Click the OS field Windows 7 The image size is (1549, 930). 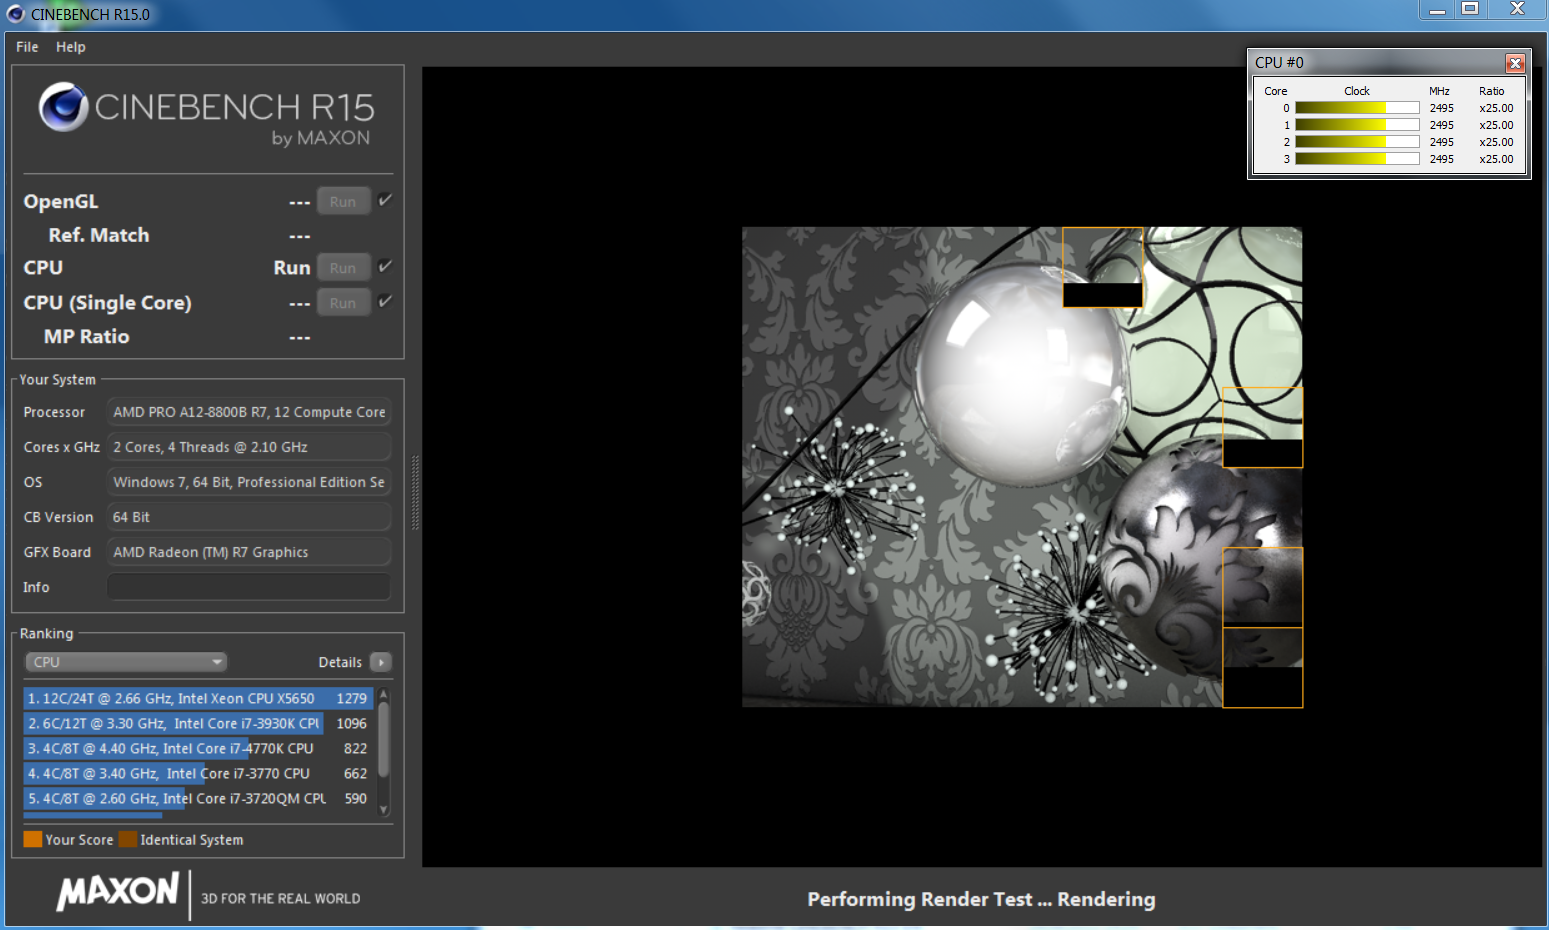pos(248,482)
